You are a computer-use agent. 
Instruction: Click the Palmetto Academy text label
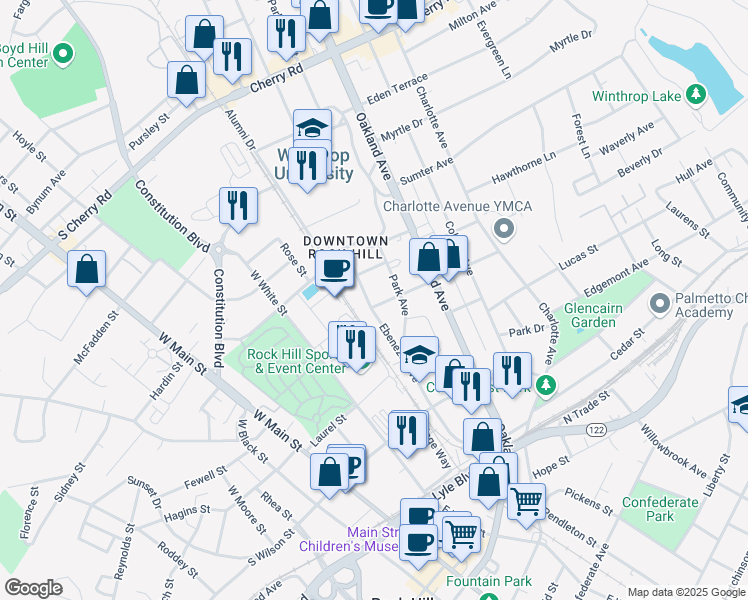click(x=710, y=305)
